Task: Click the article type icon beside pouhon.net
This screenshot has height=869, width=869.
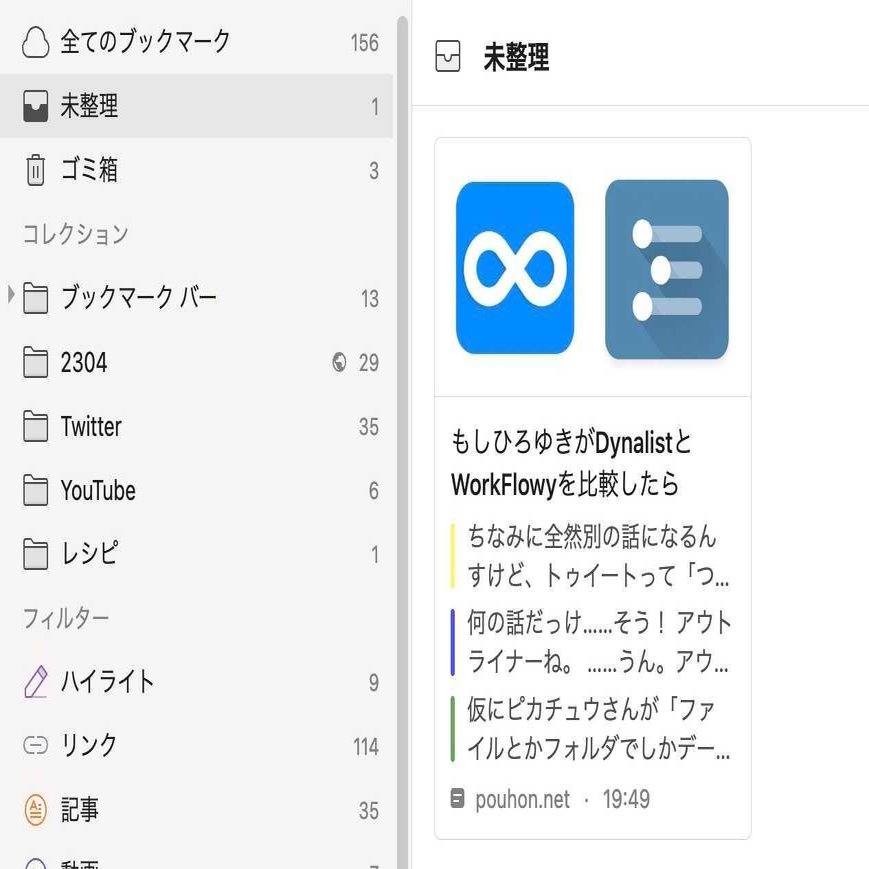Action: click(x=457, y=799)
